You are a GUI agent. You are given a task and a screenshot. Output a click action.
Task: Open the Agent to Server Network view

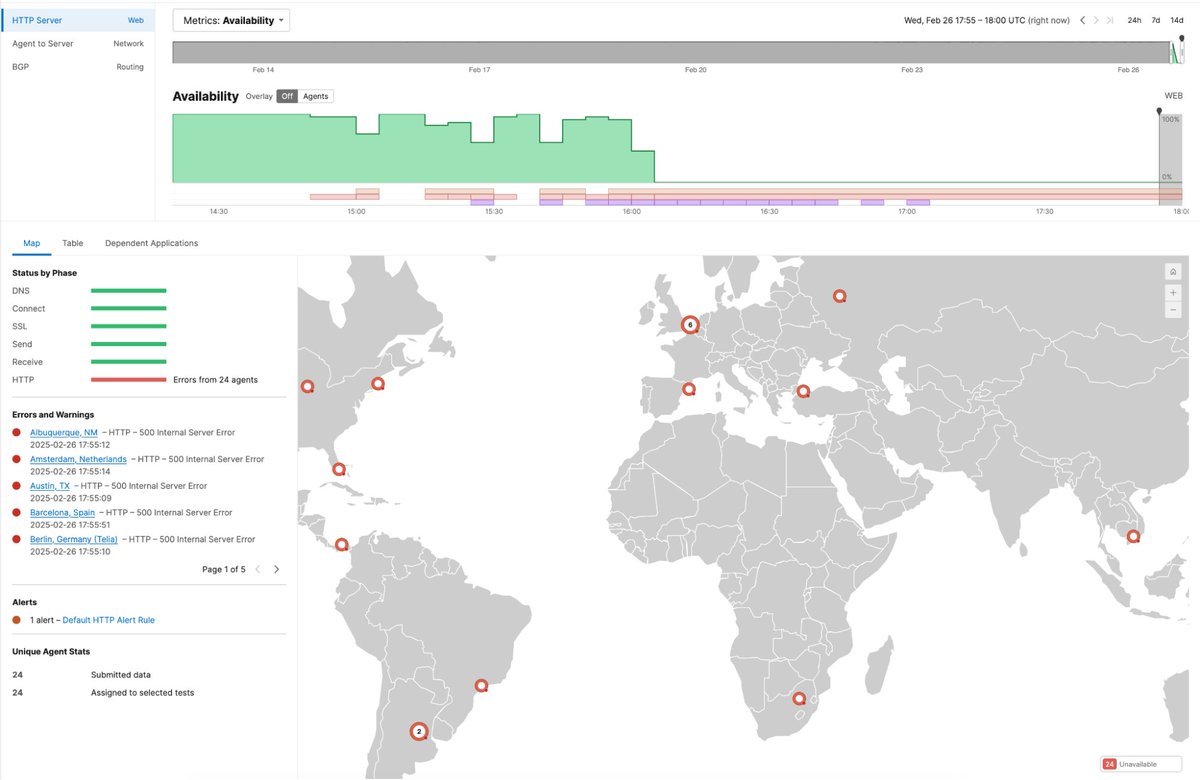tap(78, 44)
